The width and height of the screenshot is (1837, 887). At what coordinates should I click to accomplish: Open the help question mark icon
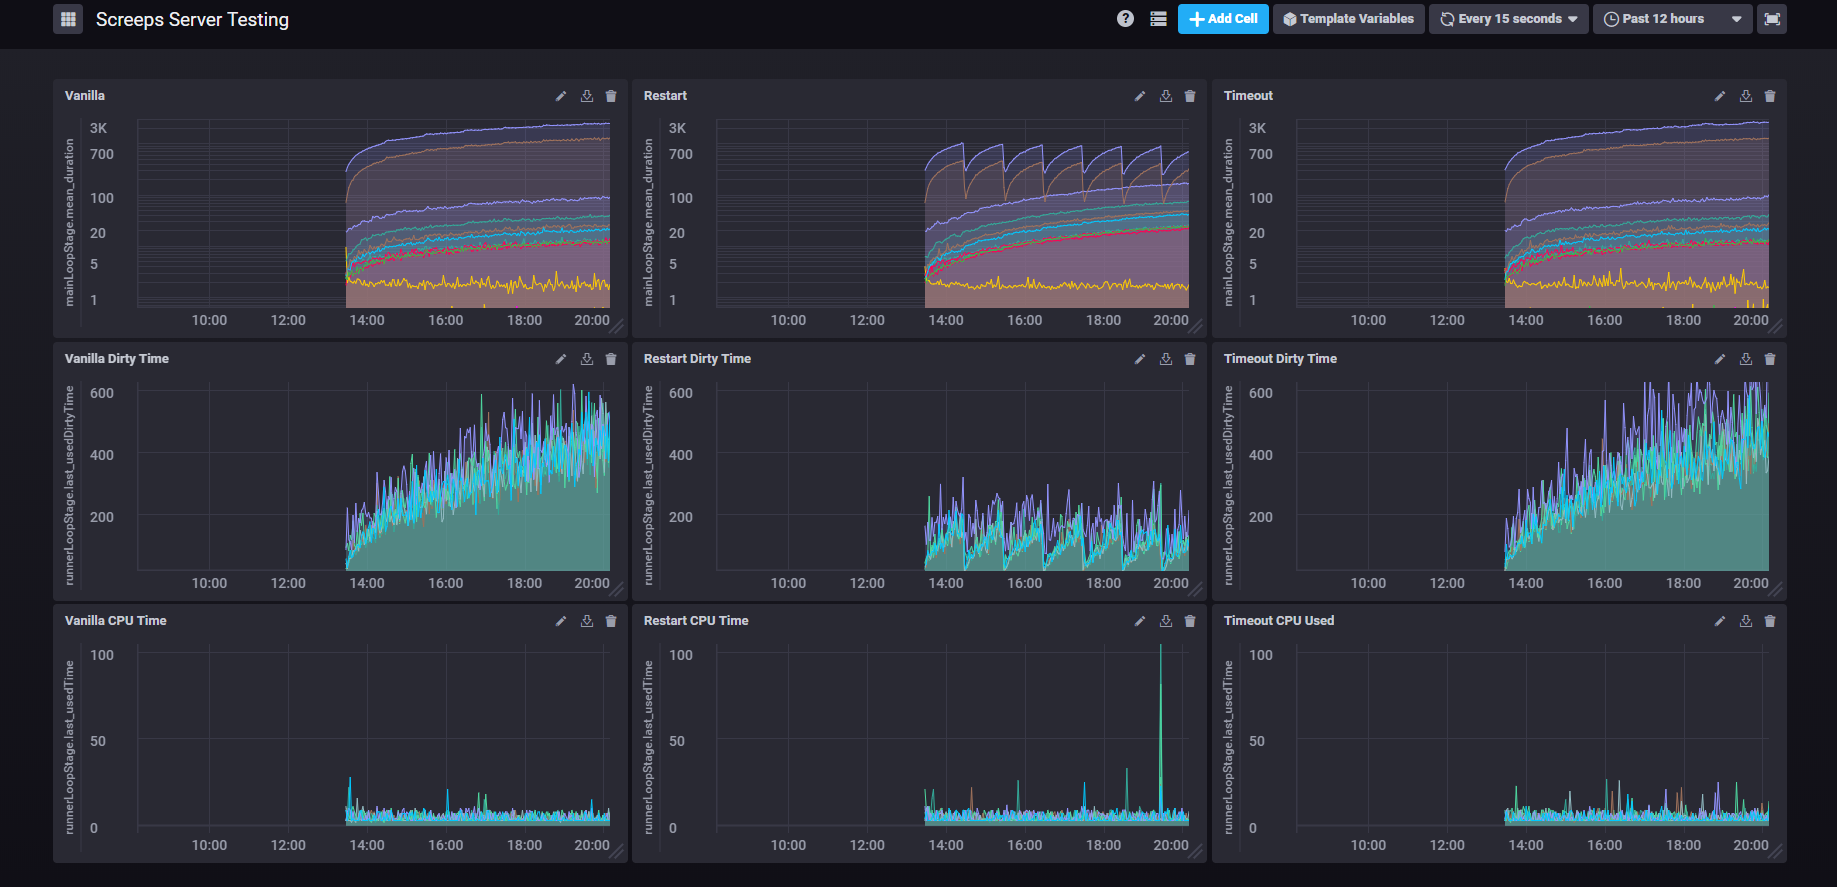tap(1125, 19)
